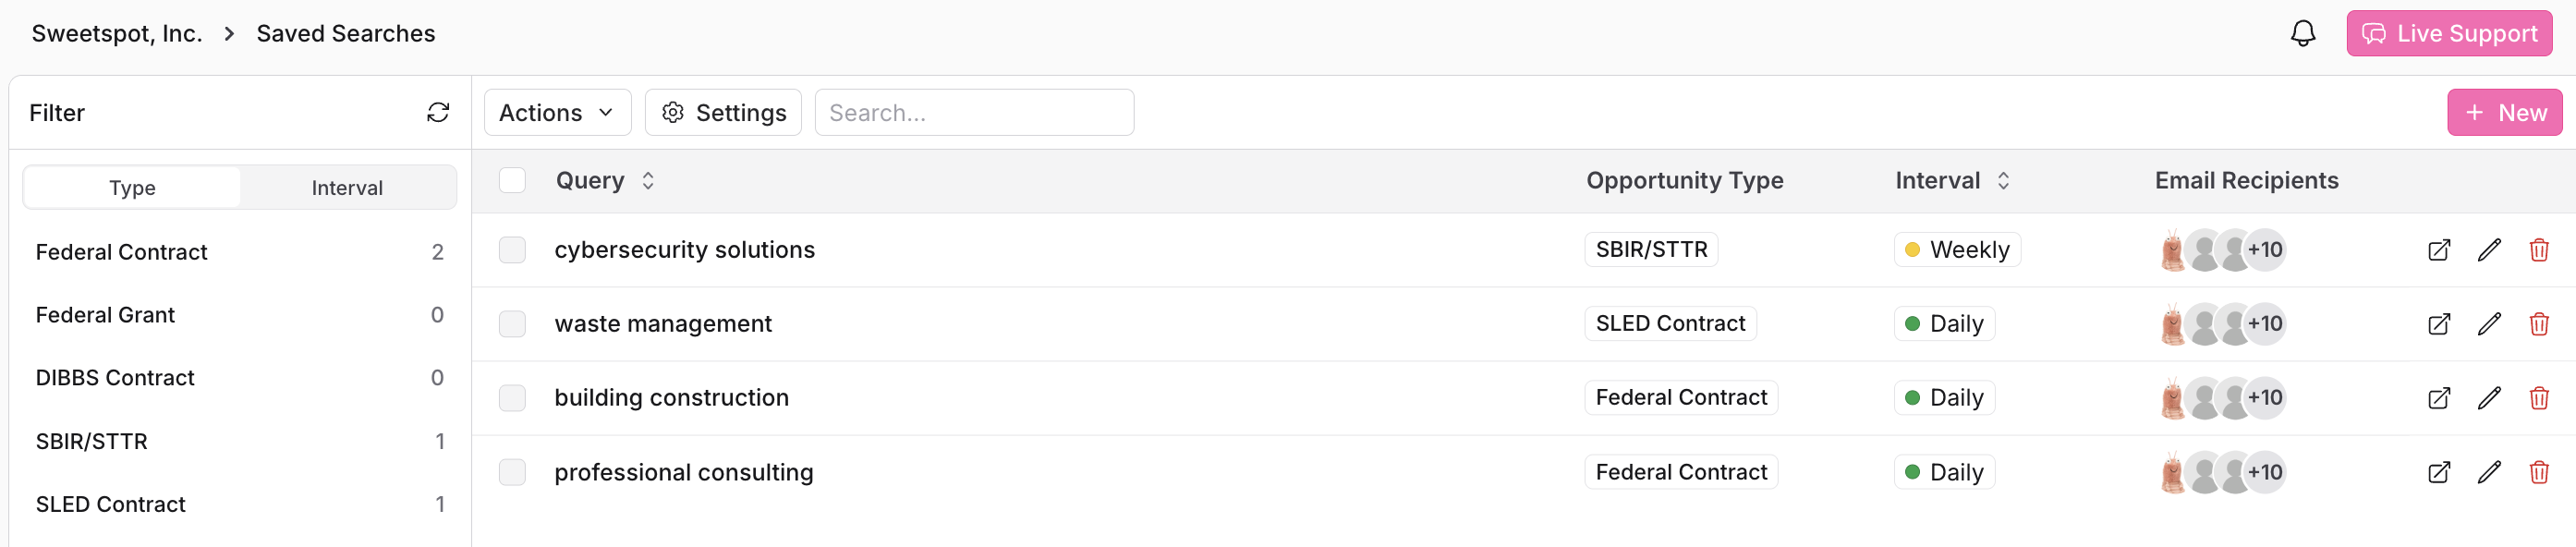Select the checkbox for building construction row
Image resolution: width=2576 pixels, height=547 pixels.
point(513,397)
